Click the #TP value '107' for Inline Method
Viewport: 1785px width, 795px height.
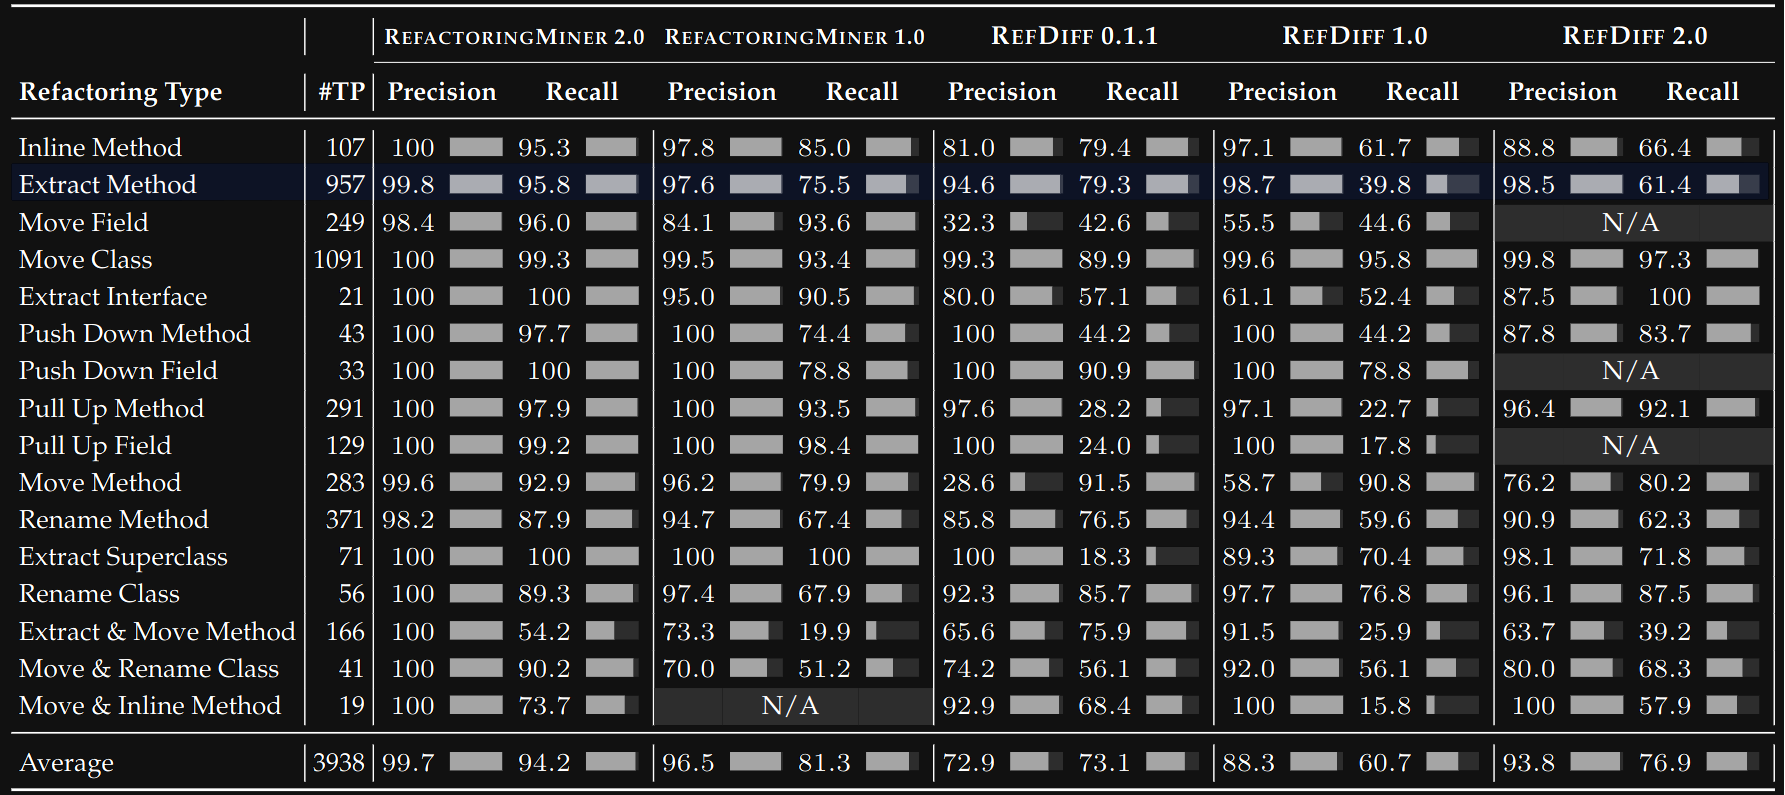click(x=345, y=148)
